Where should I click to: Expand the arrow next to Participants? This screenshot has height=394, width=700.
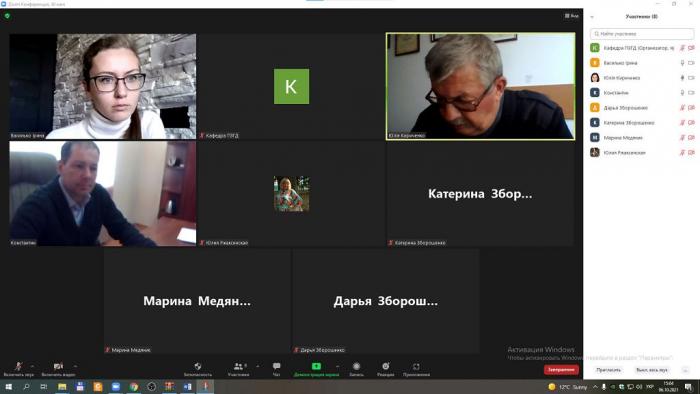pyautogui.click(x=258, y=366)
